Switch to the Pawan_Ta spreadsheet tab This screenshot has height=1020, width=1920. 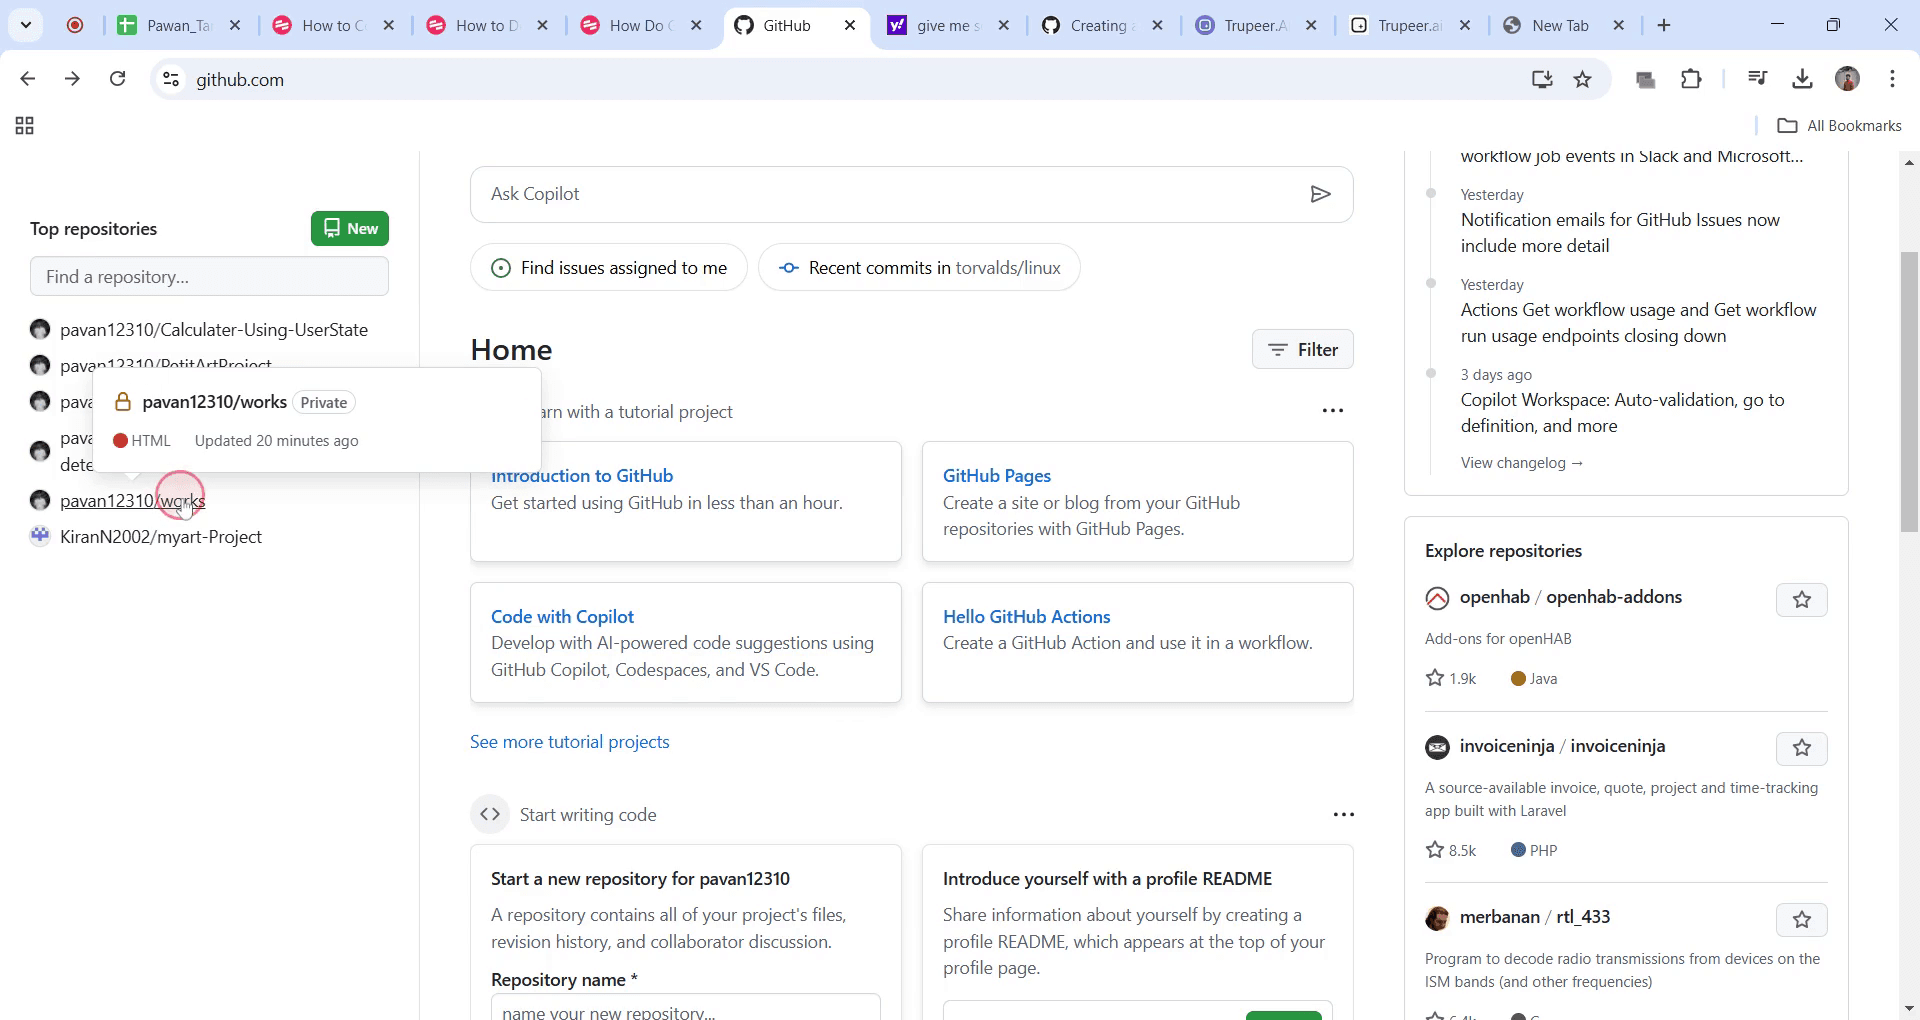[x=180, y=25]
